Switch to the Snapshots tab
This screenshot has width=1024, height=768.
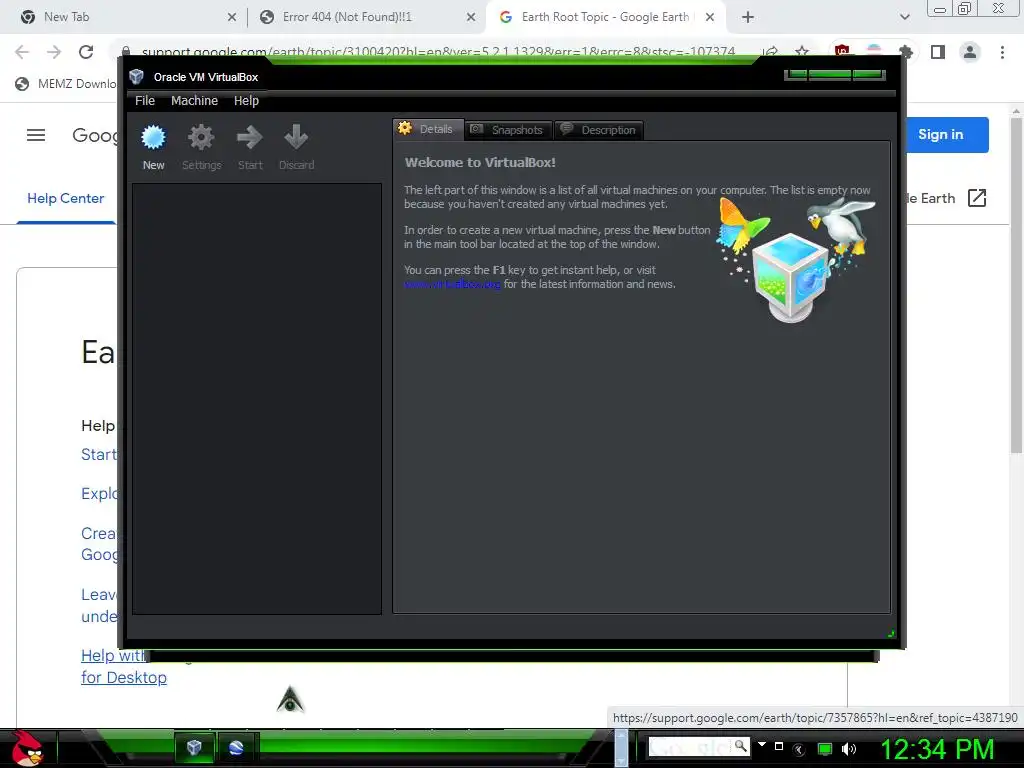coord(509,130)
